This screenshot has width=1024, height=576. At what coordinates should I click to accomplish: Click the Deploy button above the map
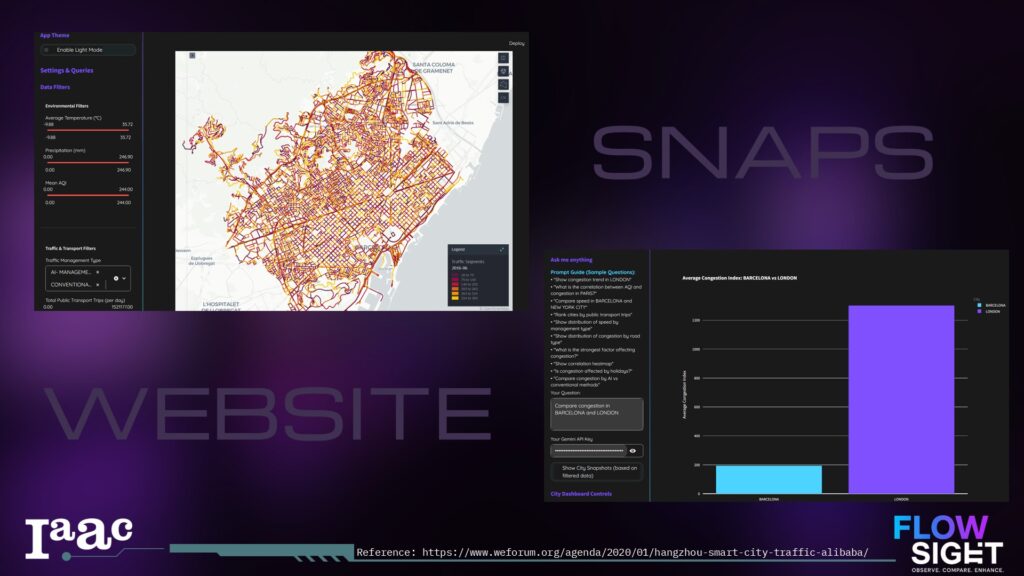pos(517,43)
